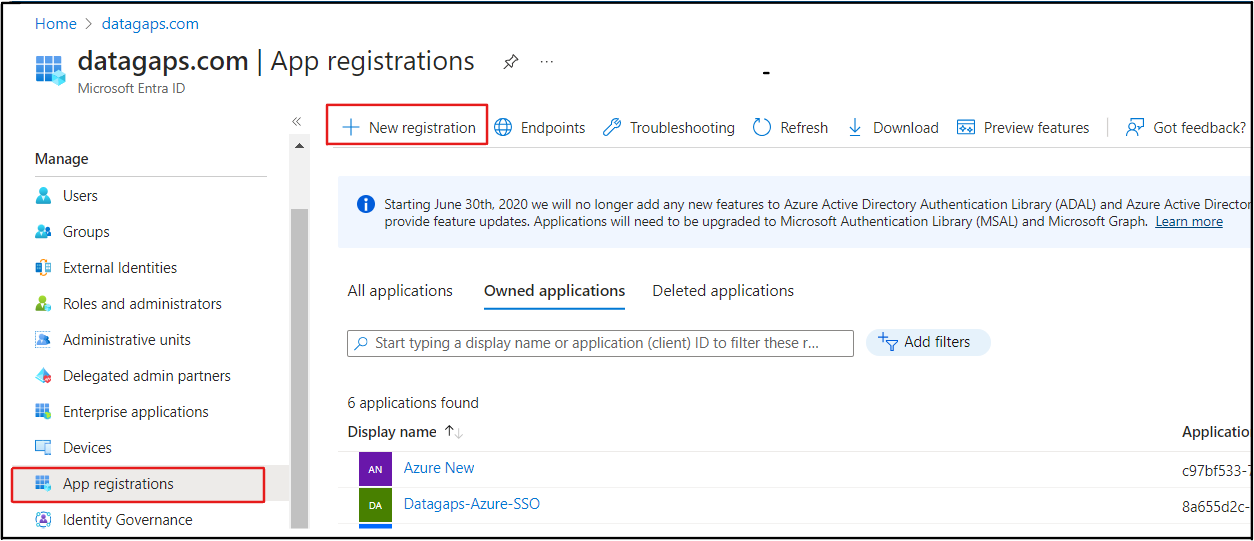Click the Roles and administrators icon
1254x541 pixels.
(43, 304)
